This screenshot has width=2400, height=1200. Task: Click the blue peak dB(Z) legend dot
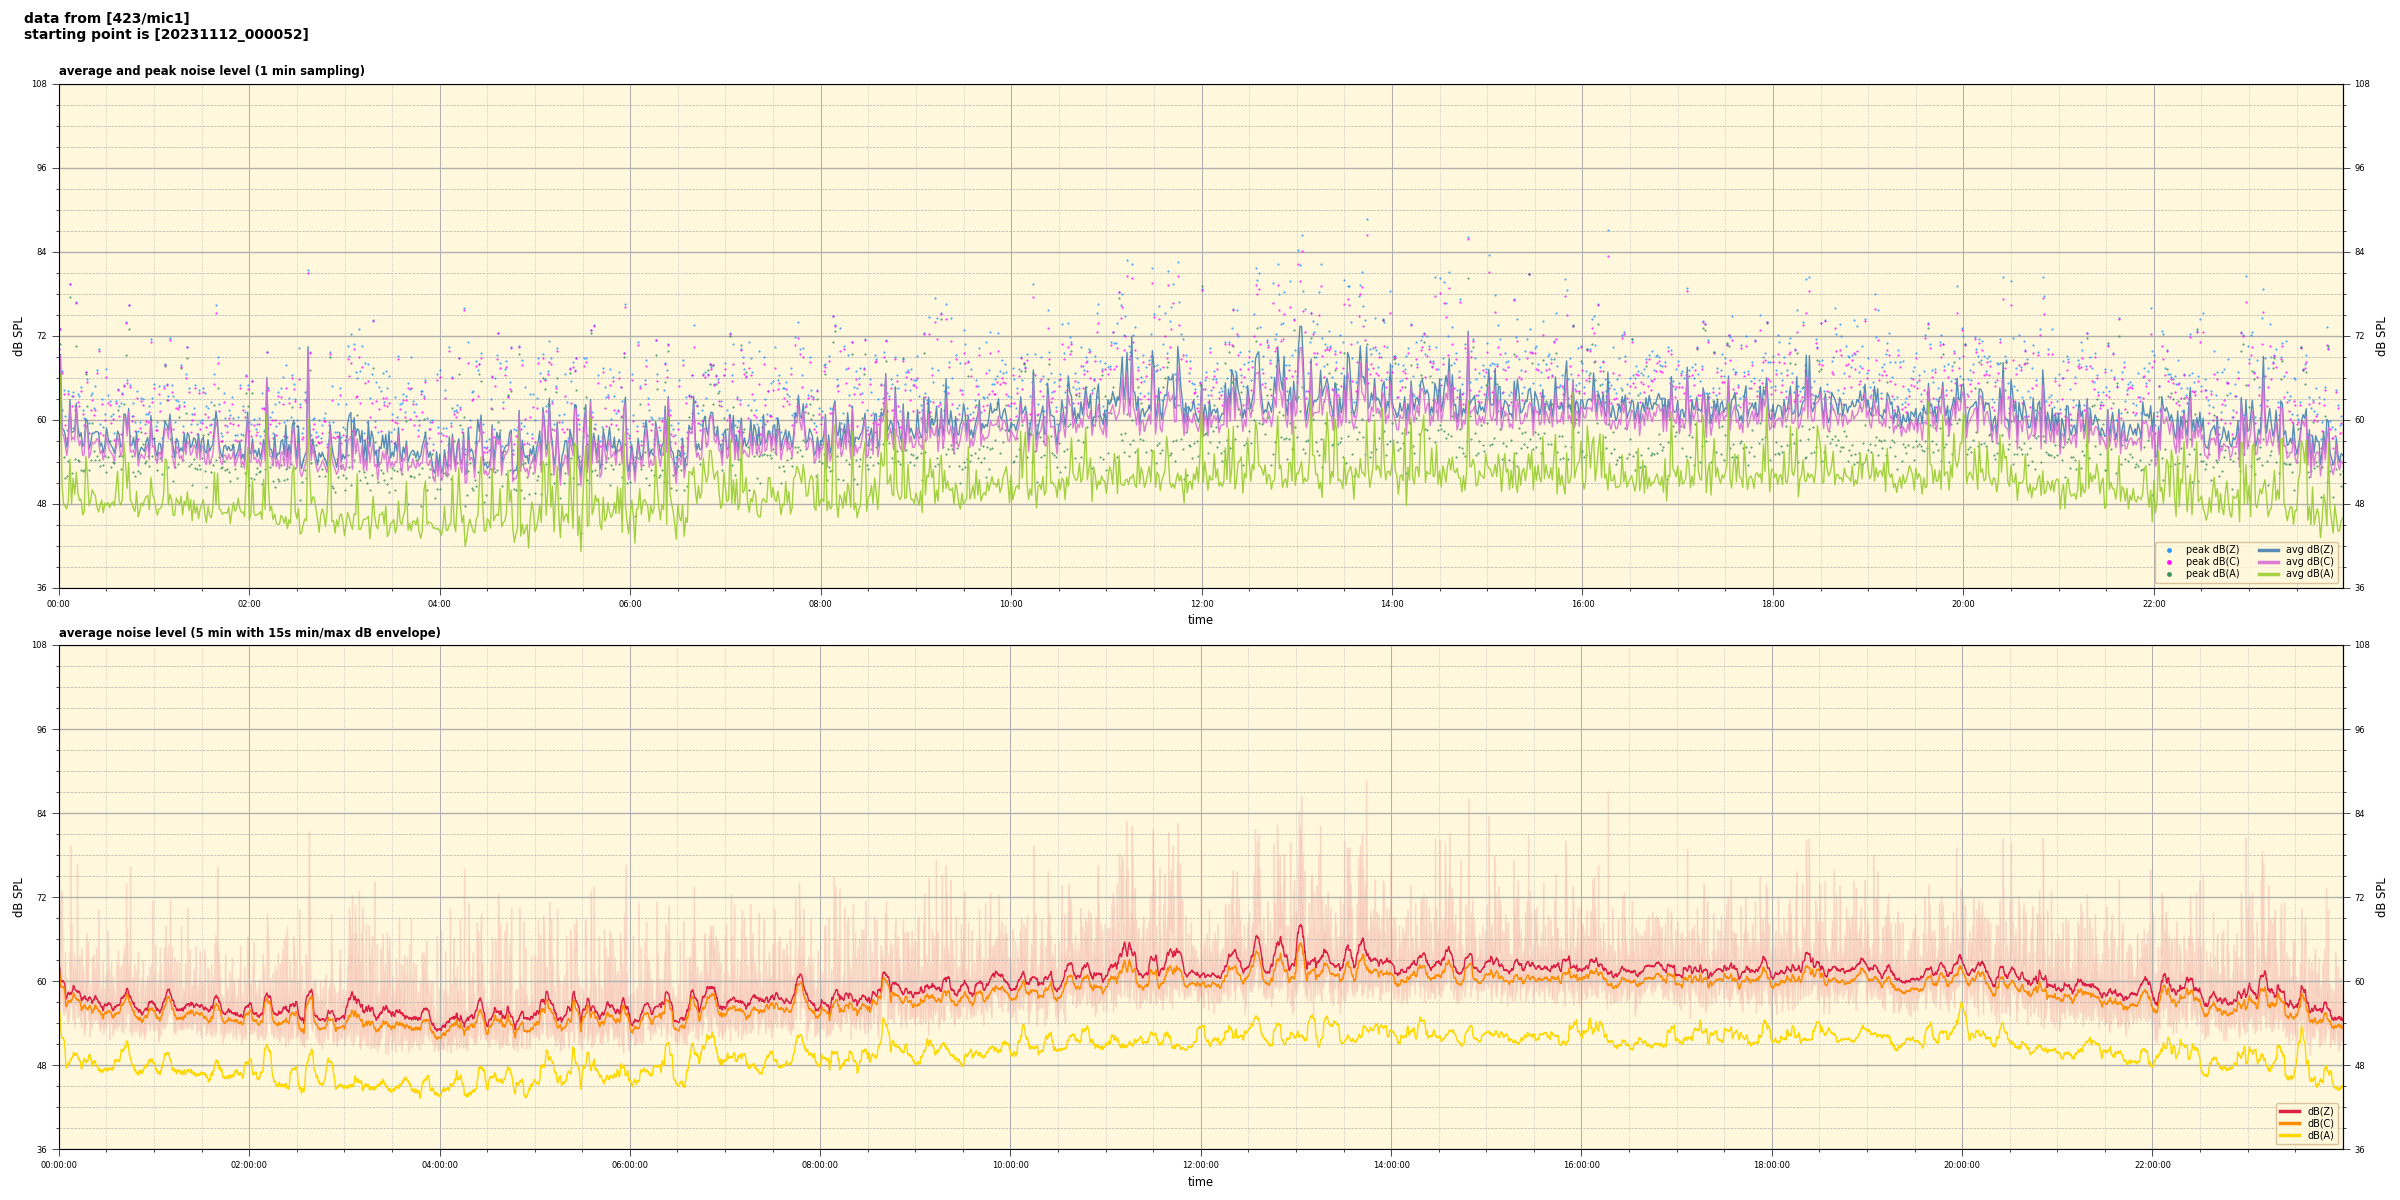2169,550
